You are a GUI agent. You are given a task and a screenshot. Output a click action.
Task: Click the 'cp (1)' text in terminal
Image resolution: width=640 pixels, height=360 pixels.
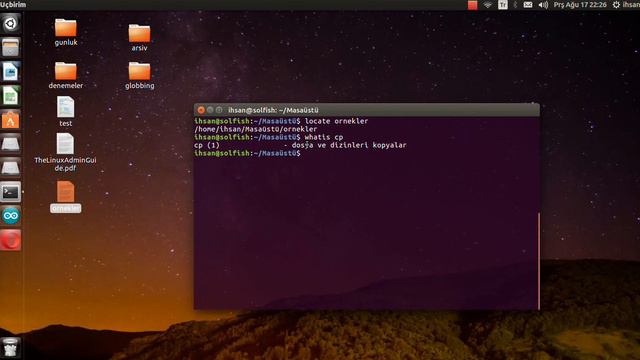pos(207,145)
